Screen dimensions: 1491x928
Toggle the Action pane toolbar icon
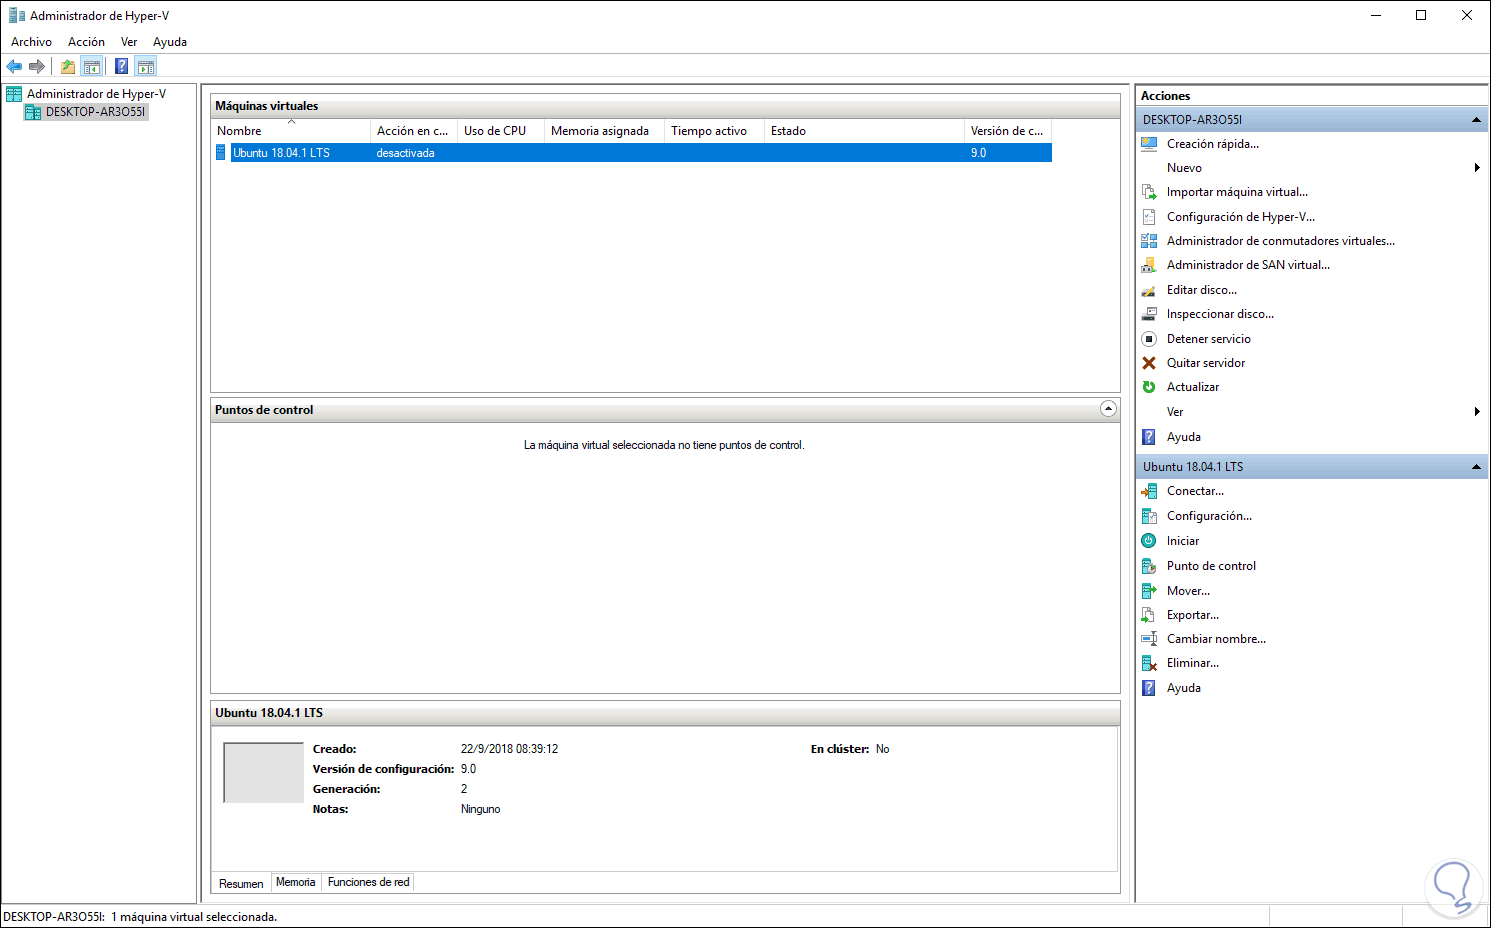[146, 67]
